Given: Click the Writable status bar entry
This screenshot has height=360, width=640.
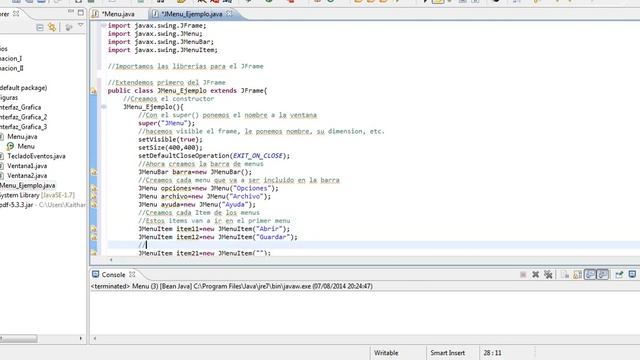Looking at the screenshot, I should click(x=386, y=353).
